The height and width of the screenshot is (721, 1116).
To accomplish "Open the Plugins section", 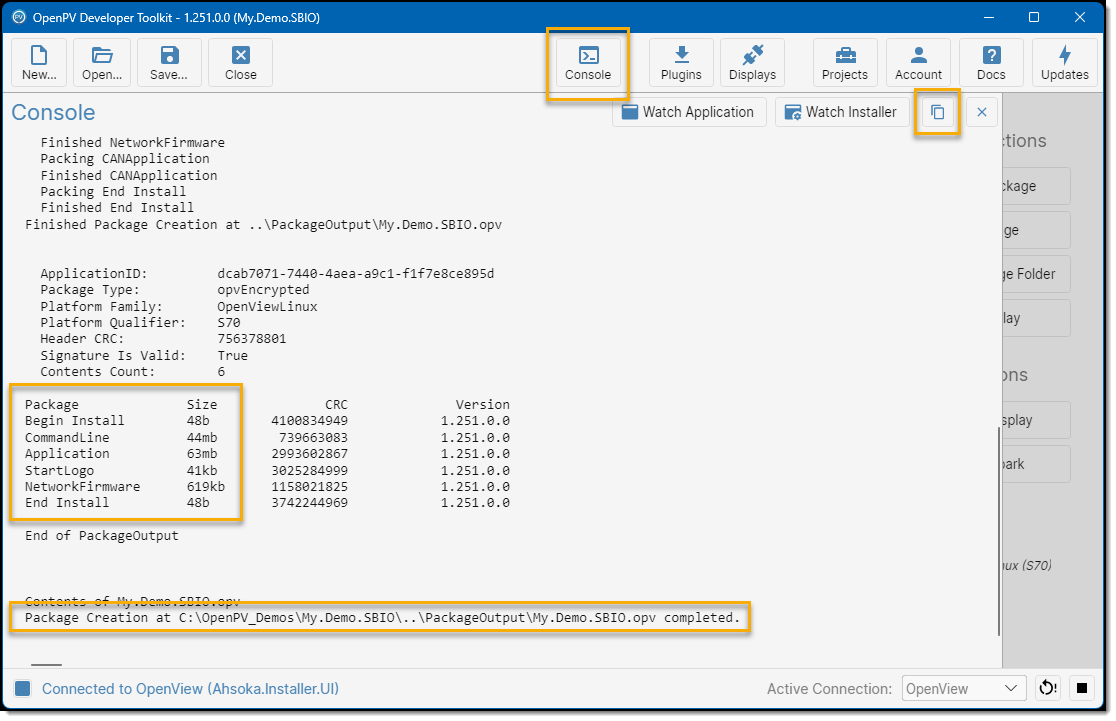I will 681,63.
